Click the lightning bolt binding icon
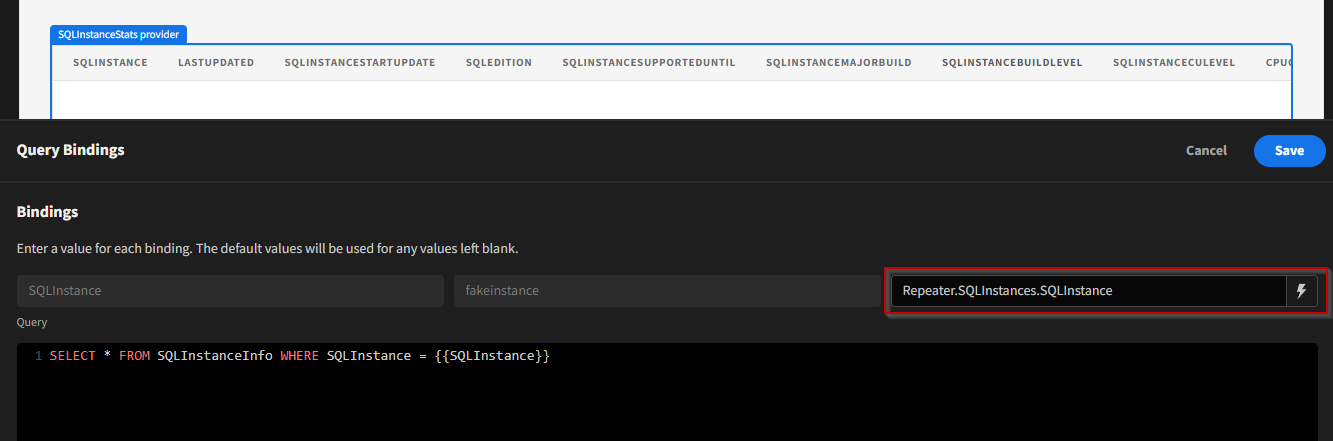 (1301, 291)
